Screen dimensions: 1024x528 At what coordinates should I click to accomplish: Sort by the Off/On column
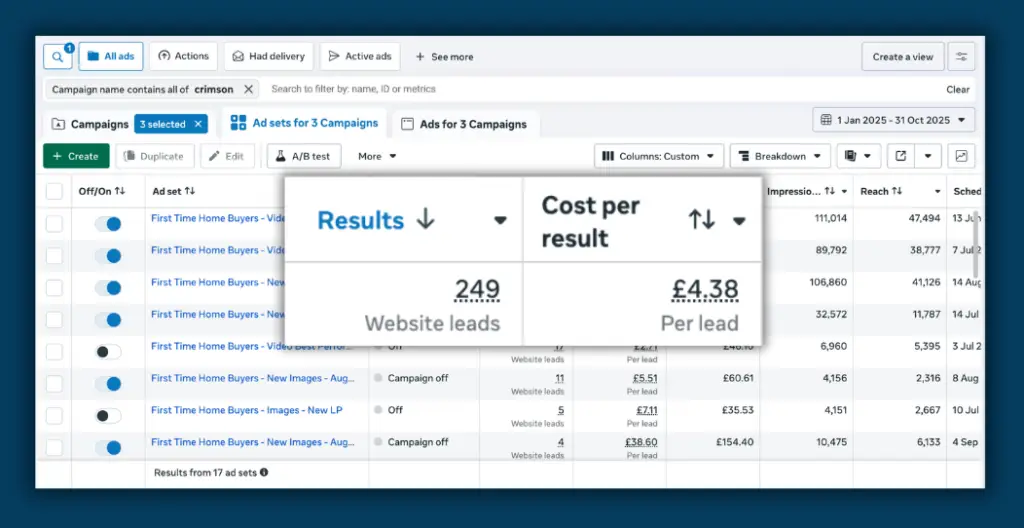point(102,191)
